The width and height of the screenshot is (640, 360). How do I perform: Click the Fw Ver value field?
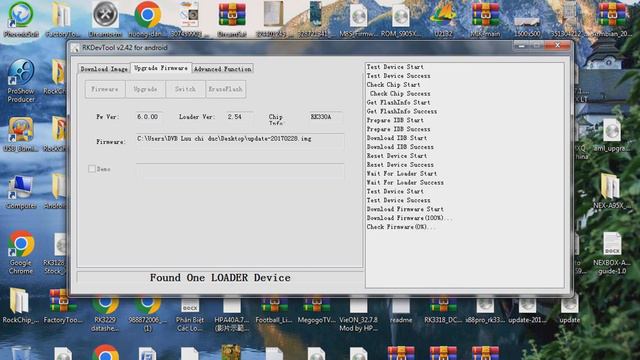point(149,117)
